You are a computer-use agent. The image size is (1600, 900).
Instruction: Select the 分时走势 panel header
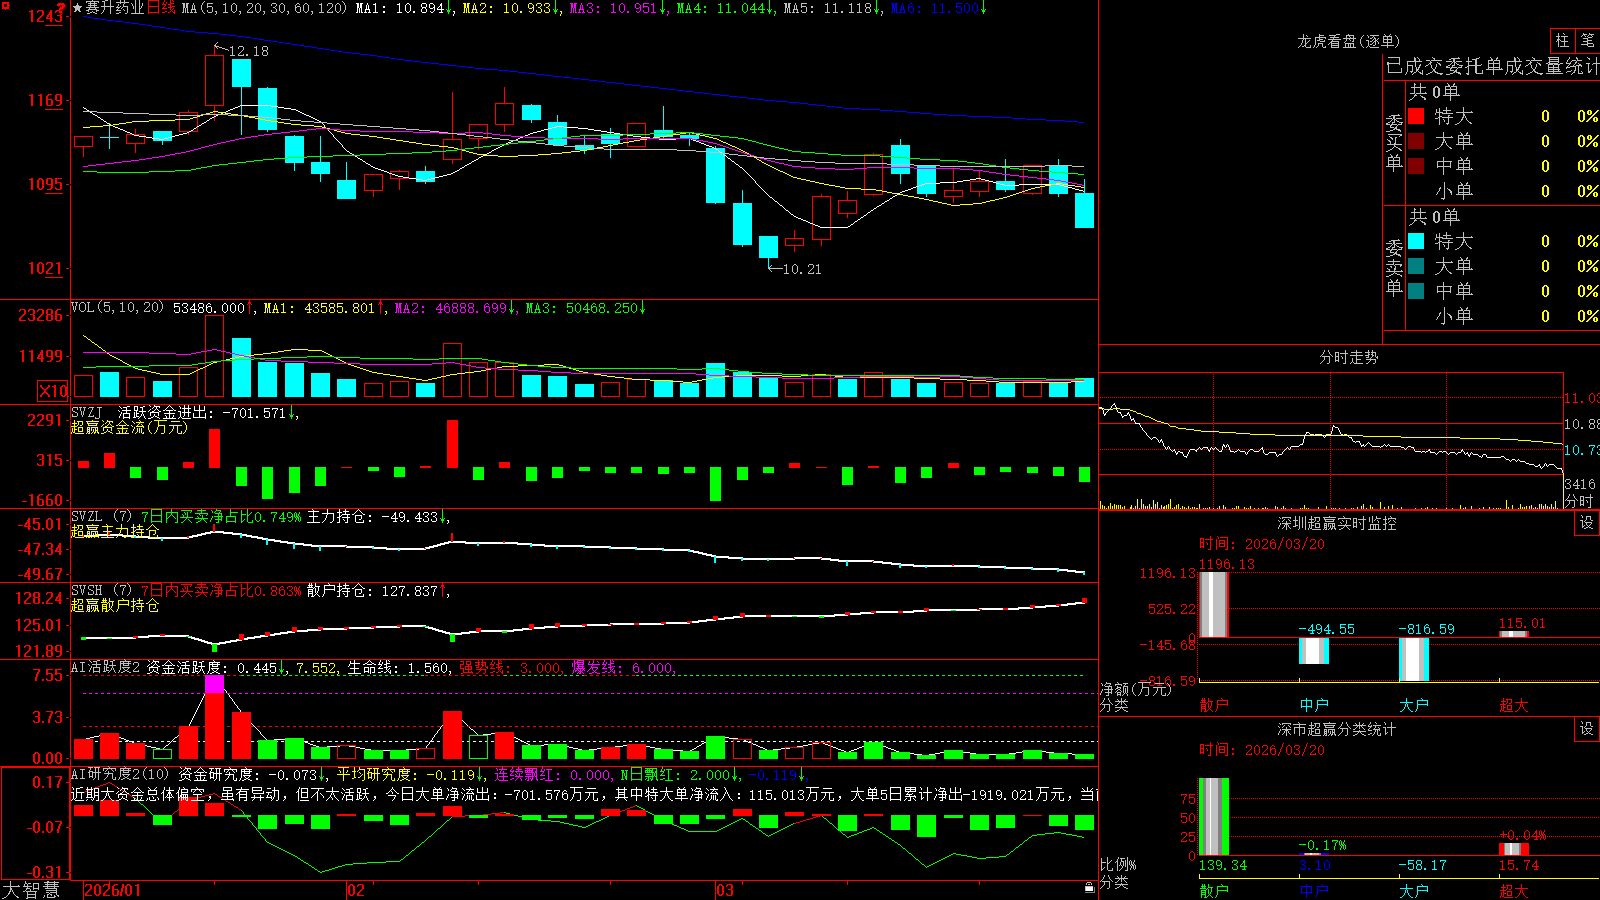(1348, 357)
